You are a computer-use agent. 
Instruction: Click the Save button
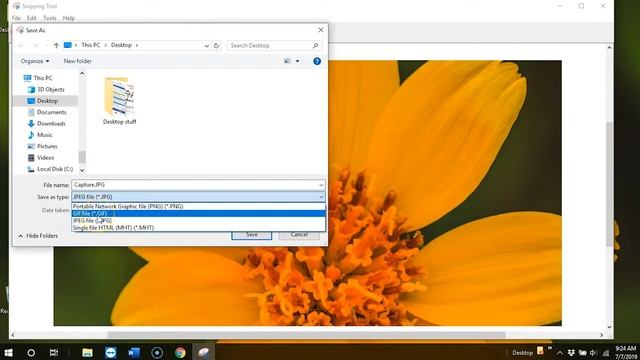pos(251,235)
